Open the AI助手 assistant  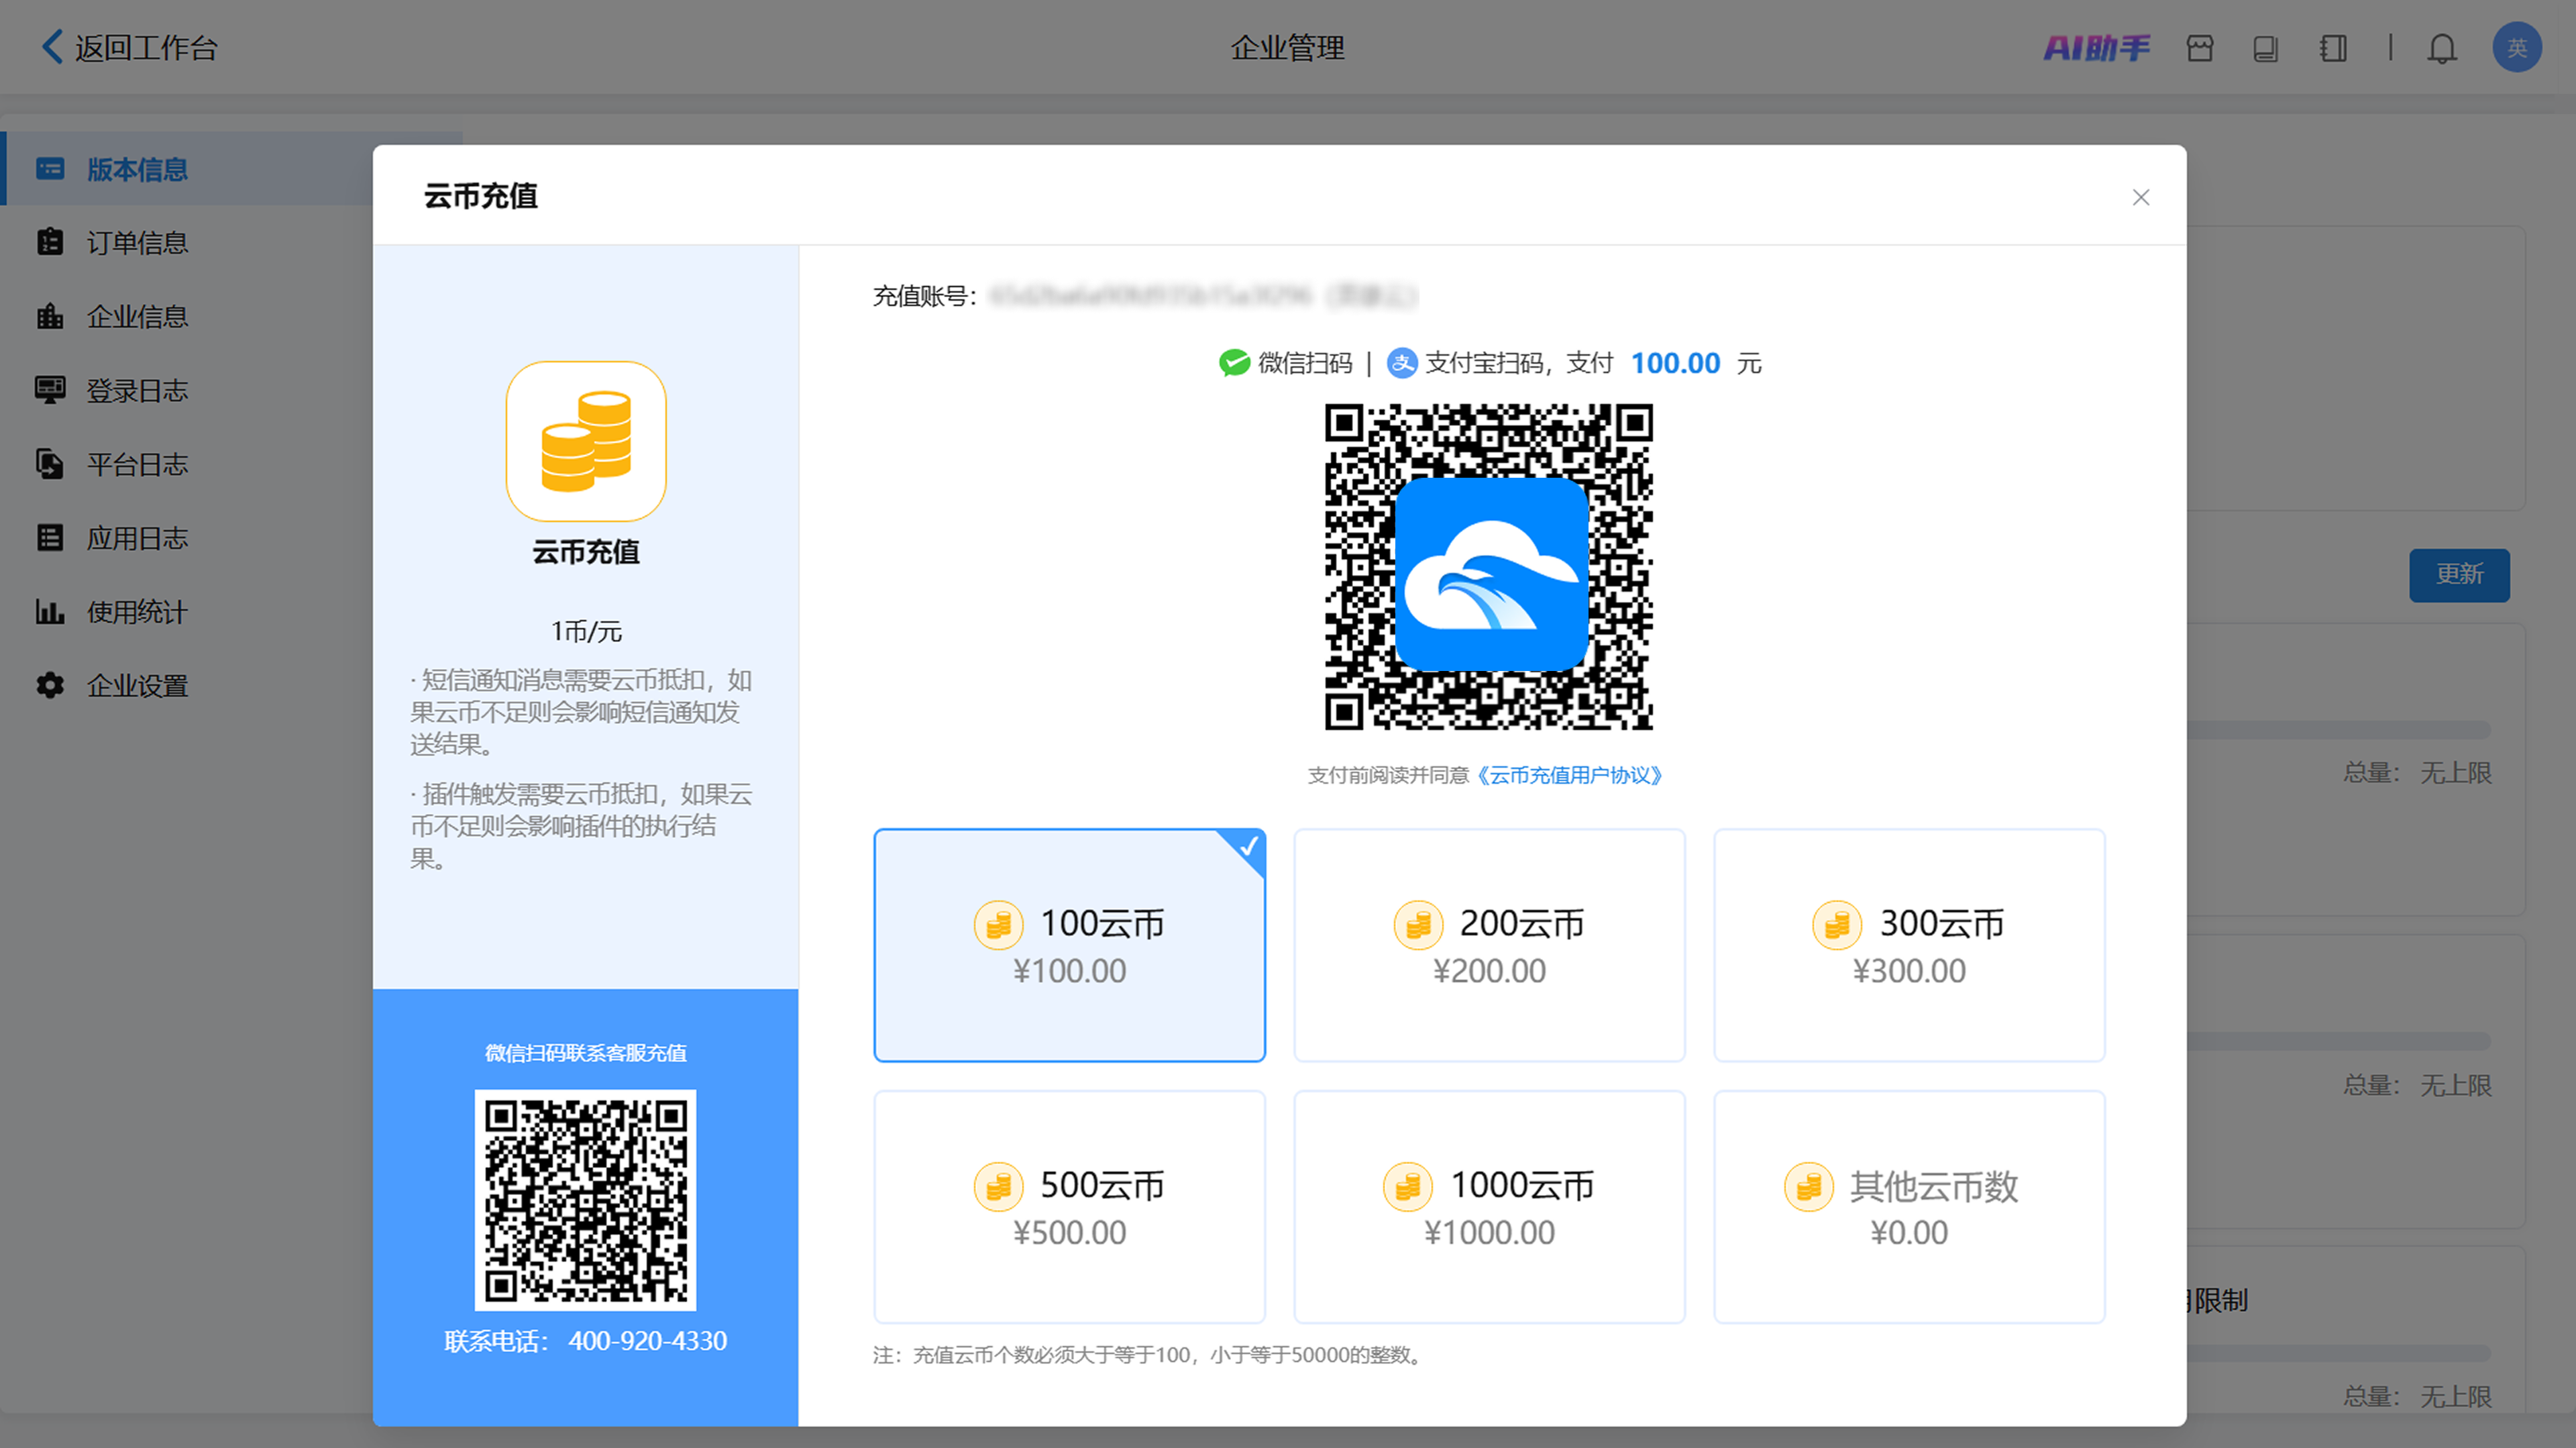click(2096, 48)
